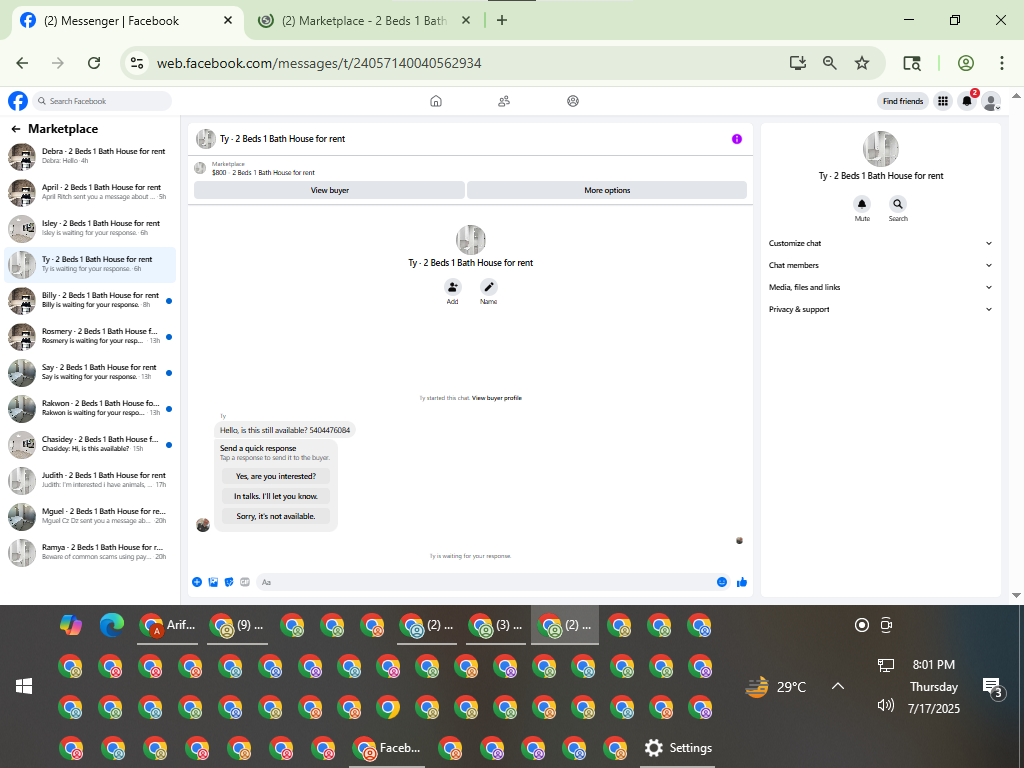Expand Privacy & support section
Image resolution: width=1024 pixels, height=768 pixels.
tap(880, 310)
